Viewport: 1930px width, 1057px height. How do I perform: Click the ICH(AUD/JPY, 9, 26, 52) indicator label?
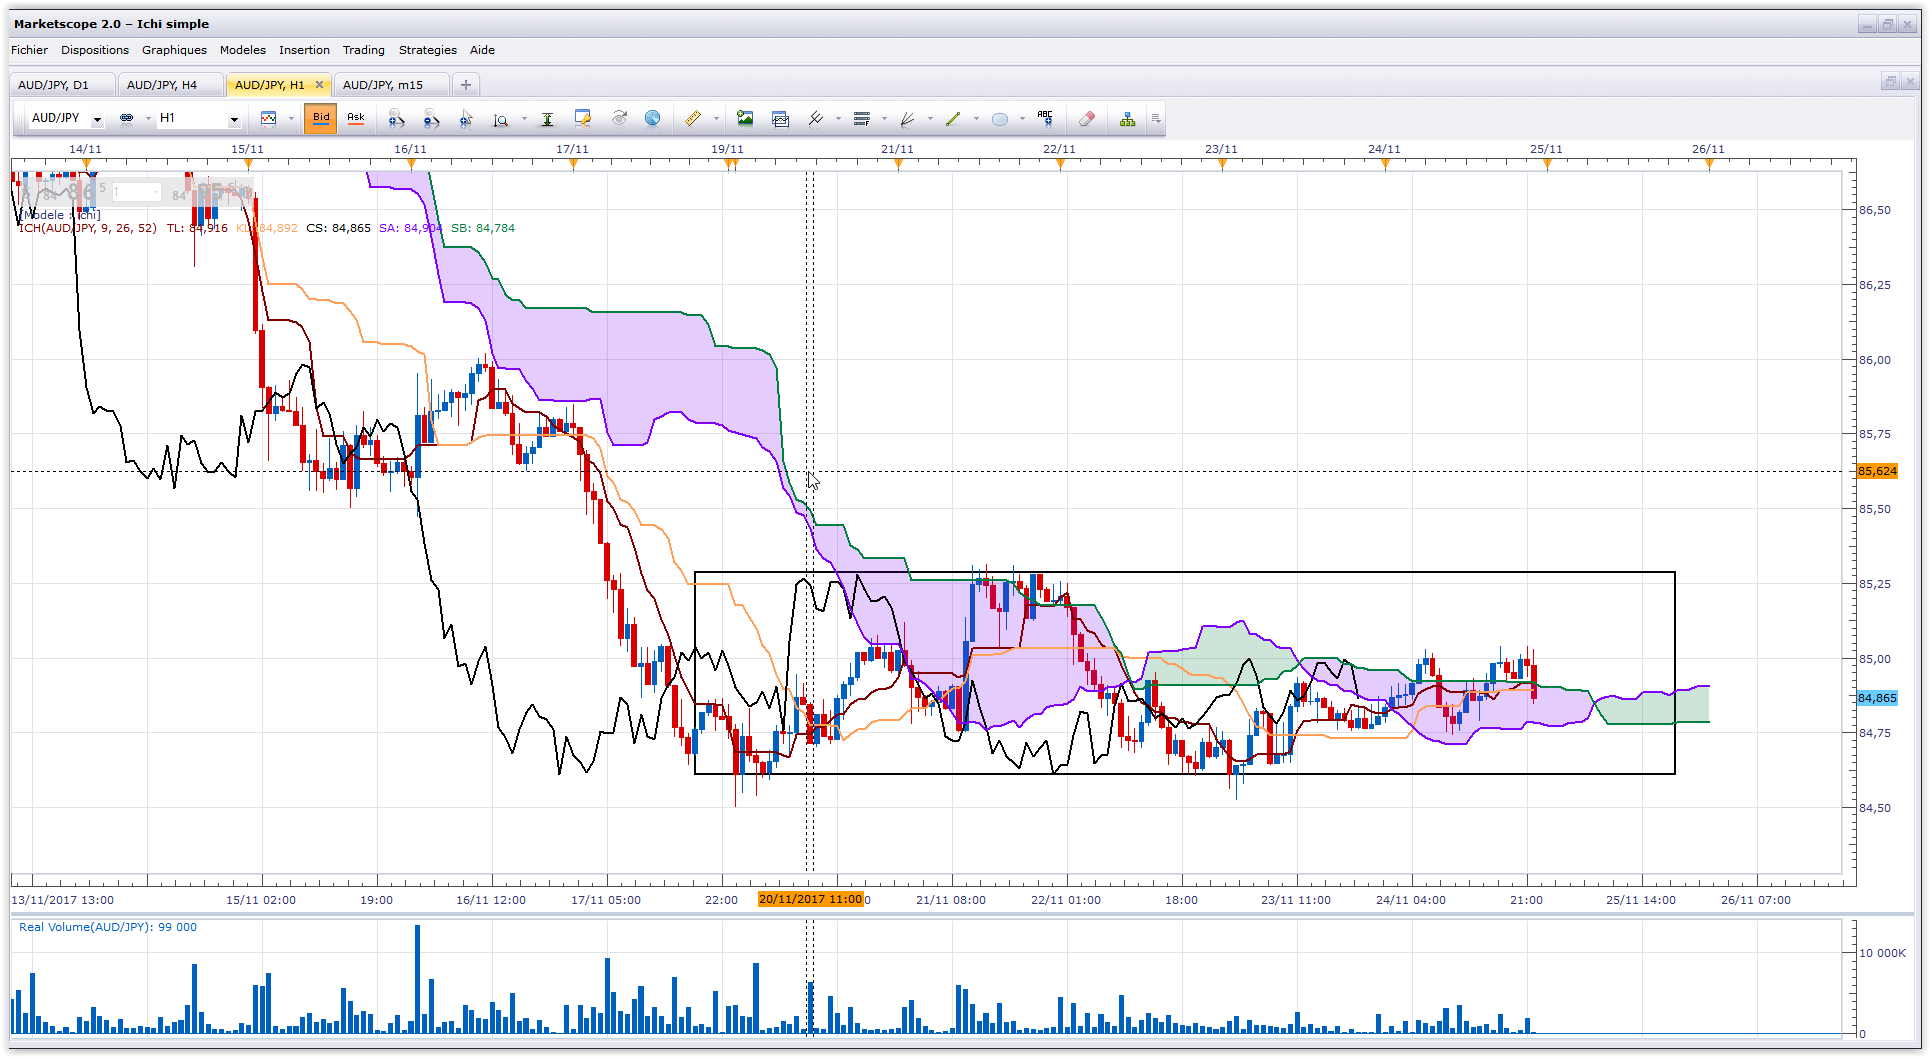coord(88,228)
